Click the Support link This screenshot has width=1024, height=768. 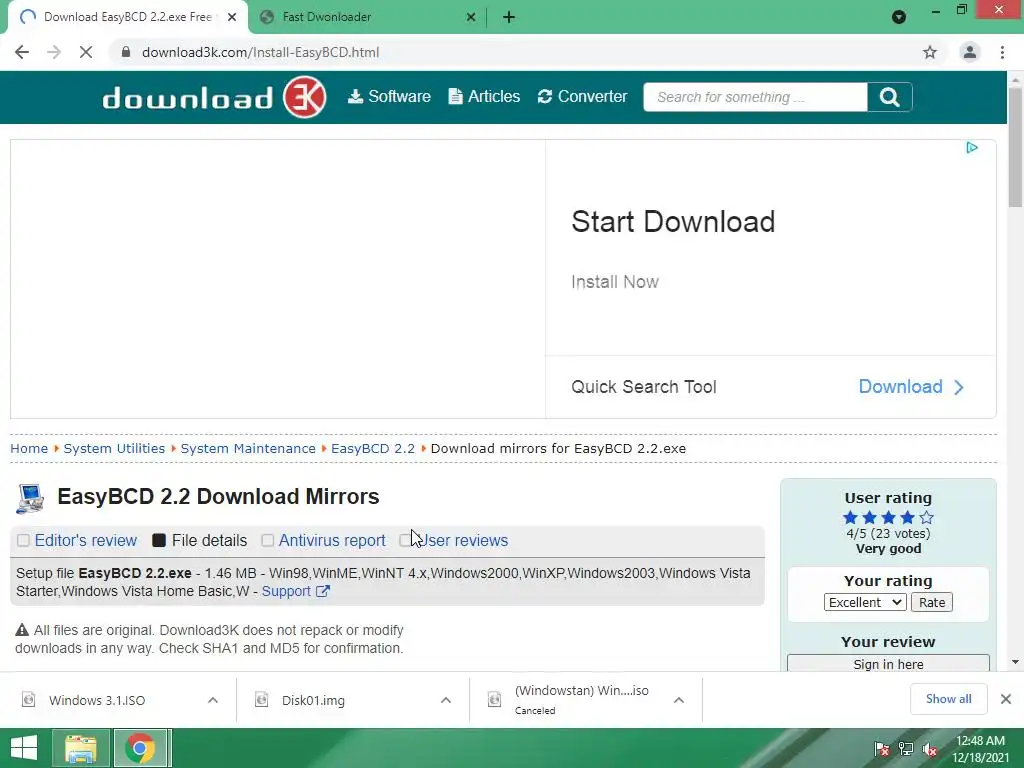pyautogui.click(x=286, y=591)
